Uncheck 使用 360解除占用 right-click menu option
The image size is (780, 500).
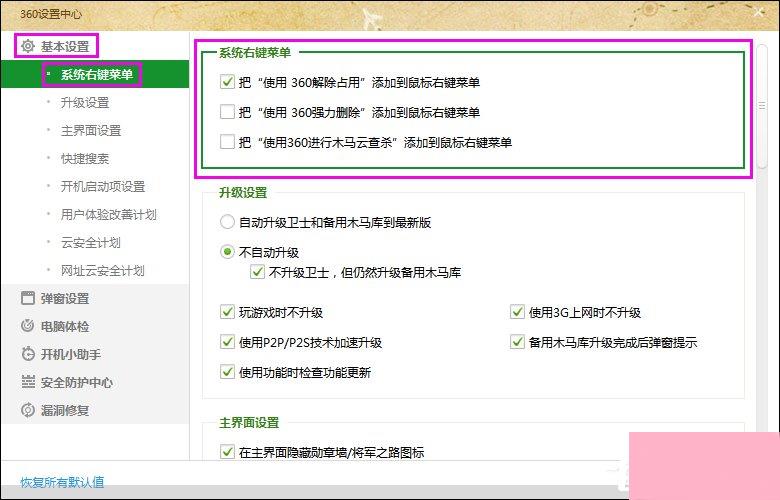(x=227, y=82)
